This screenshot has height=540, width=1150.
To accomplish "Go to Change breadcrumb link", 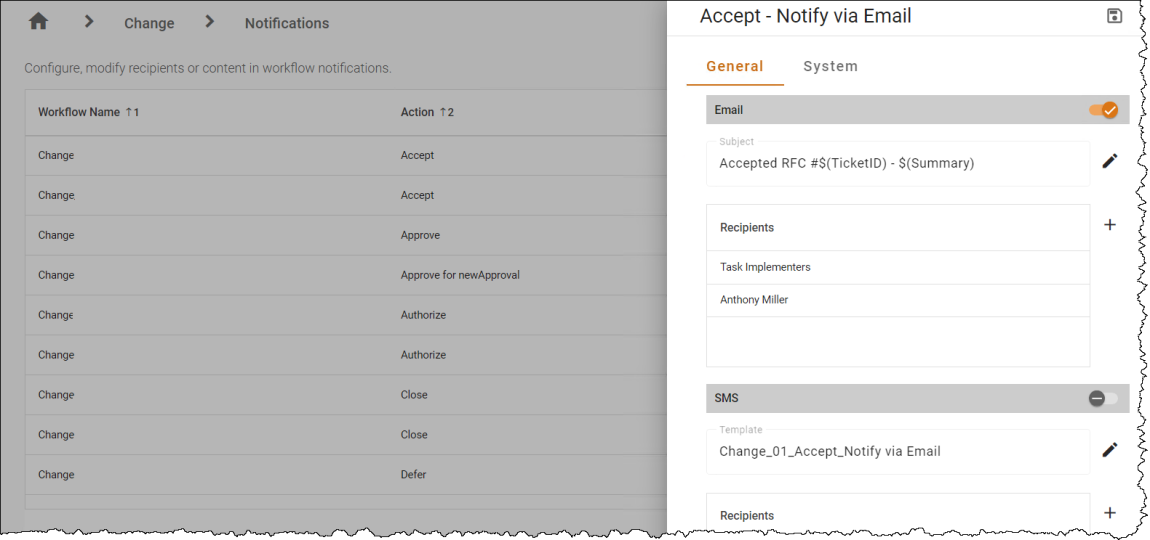I will click(x=149, y=23).
